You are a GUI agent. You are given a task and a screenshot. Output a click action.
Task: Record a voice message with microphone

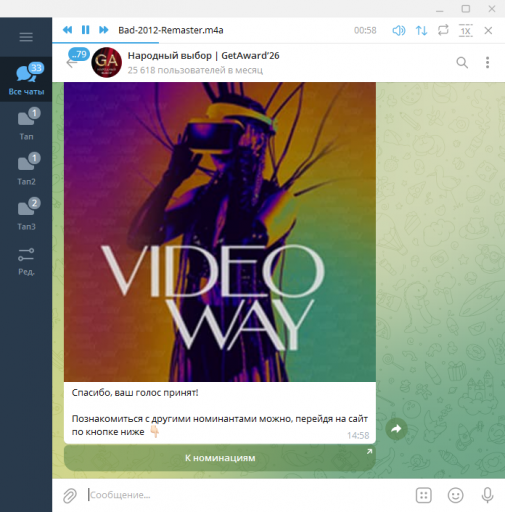(x=487, y=495)
